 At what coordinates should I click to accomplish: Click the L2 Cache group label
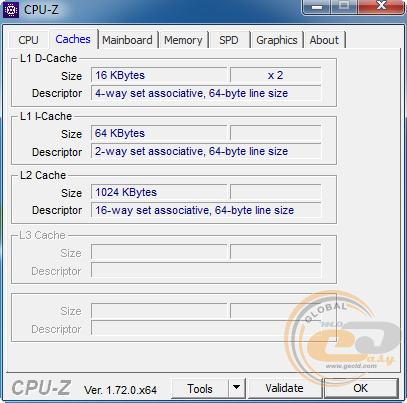coord(43,175)
